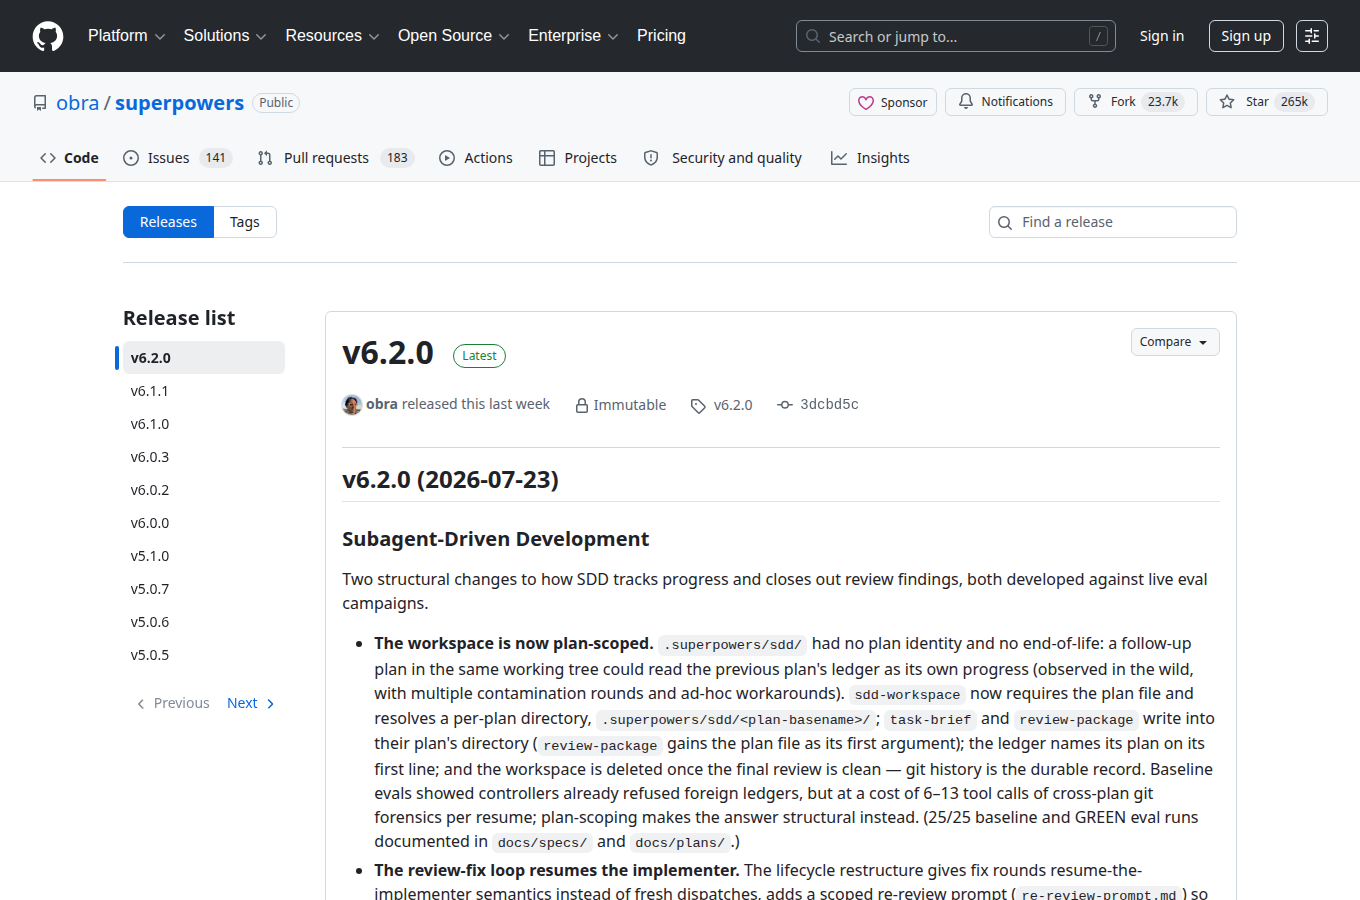Switch to the Tags view

(245, 222)
